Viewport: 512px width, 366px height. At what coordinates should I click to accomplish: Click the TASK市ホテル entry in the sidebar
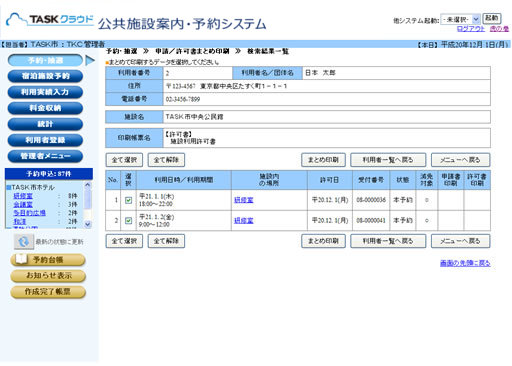tap(33, 187)
